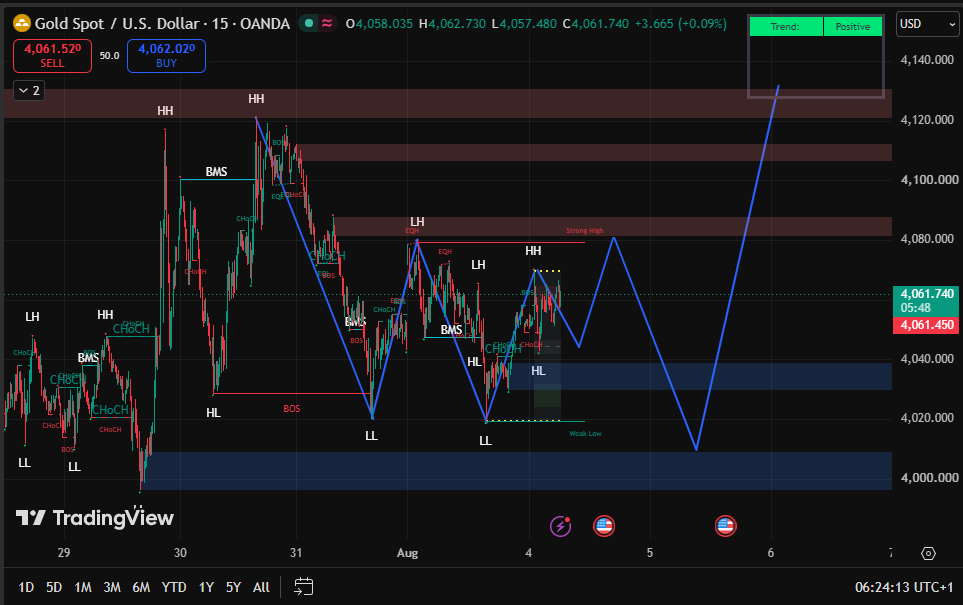This screenshot has height=605, width=963.
Task: Open the US flag event before date 6
Action: click(x=725, y=526)
